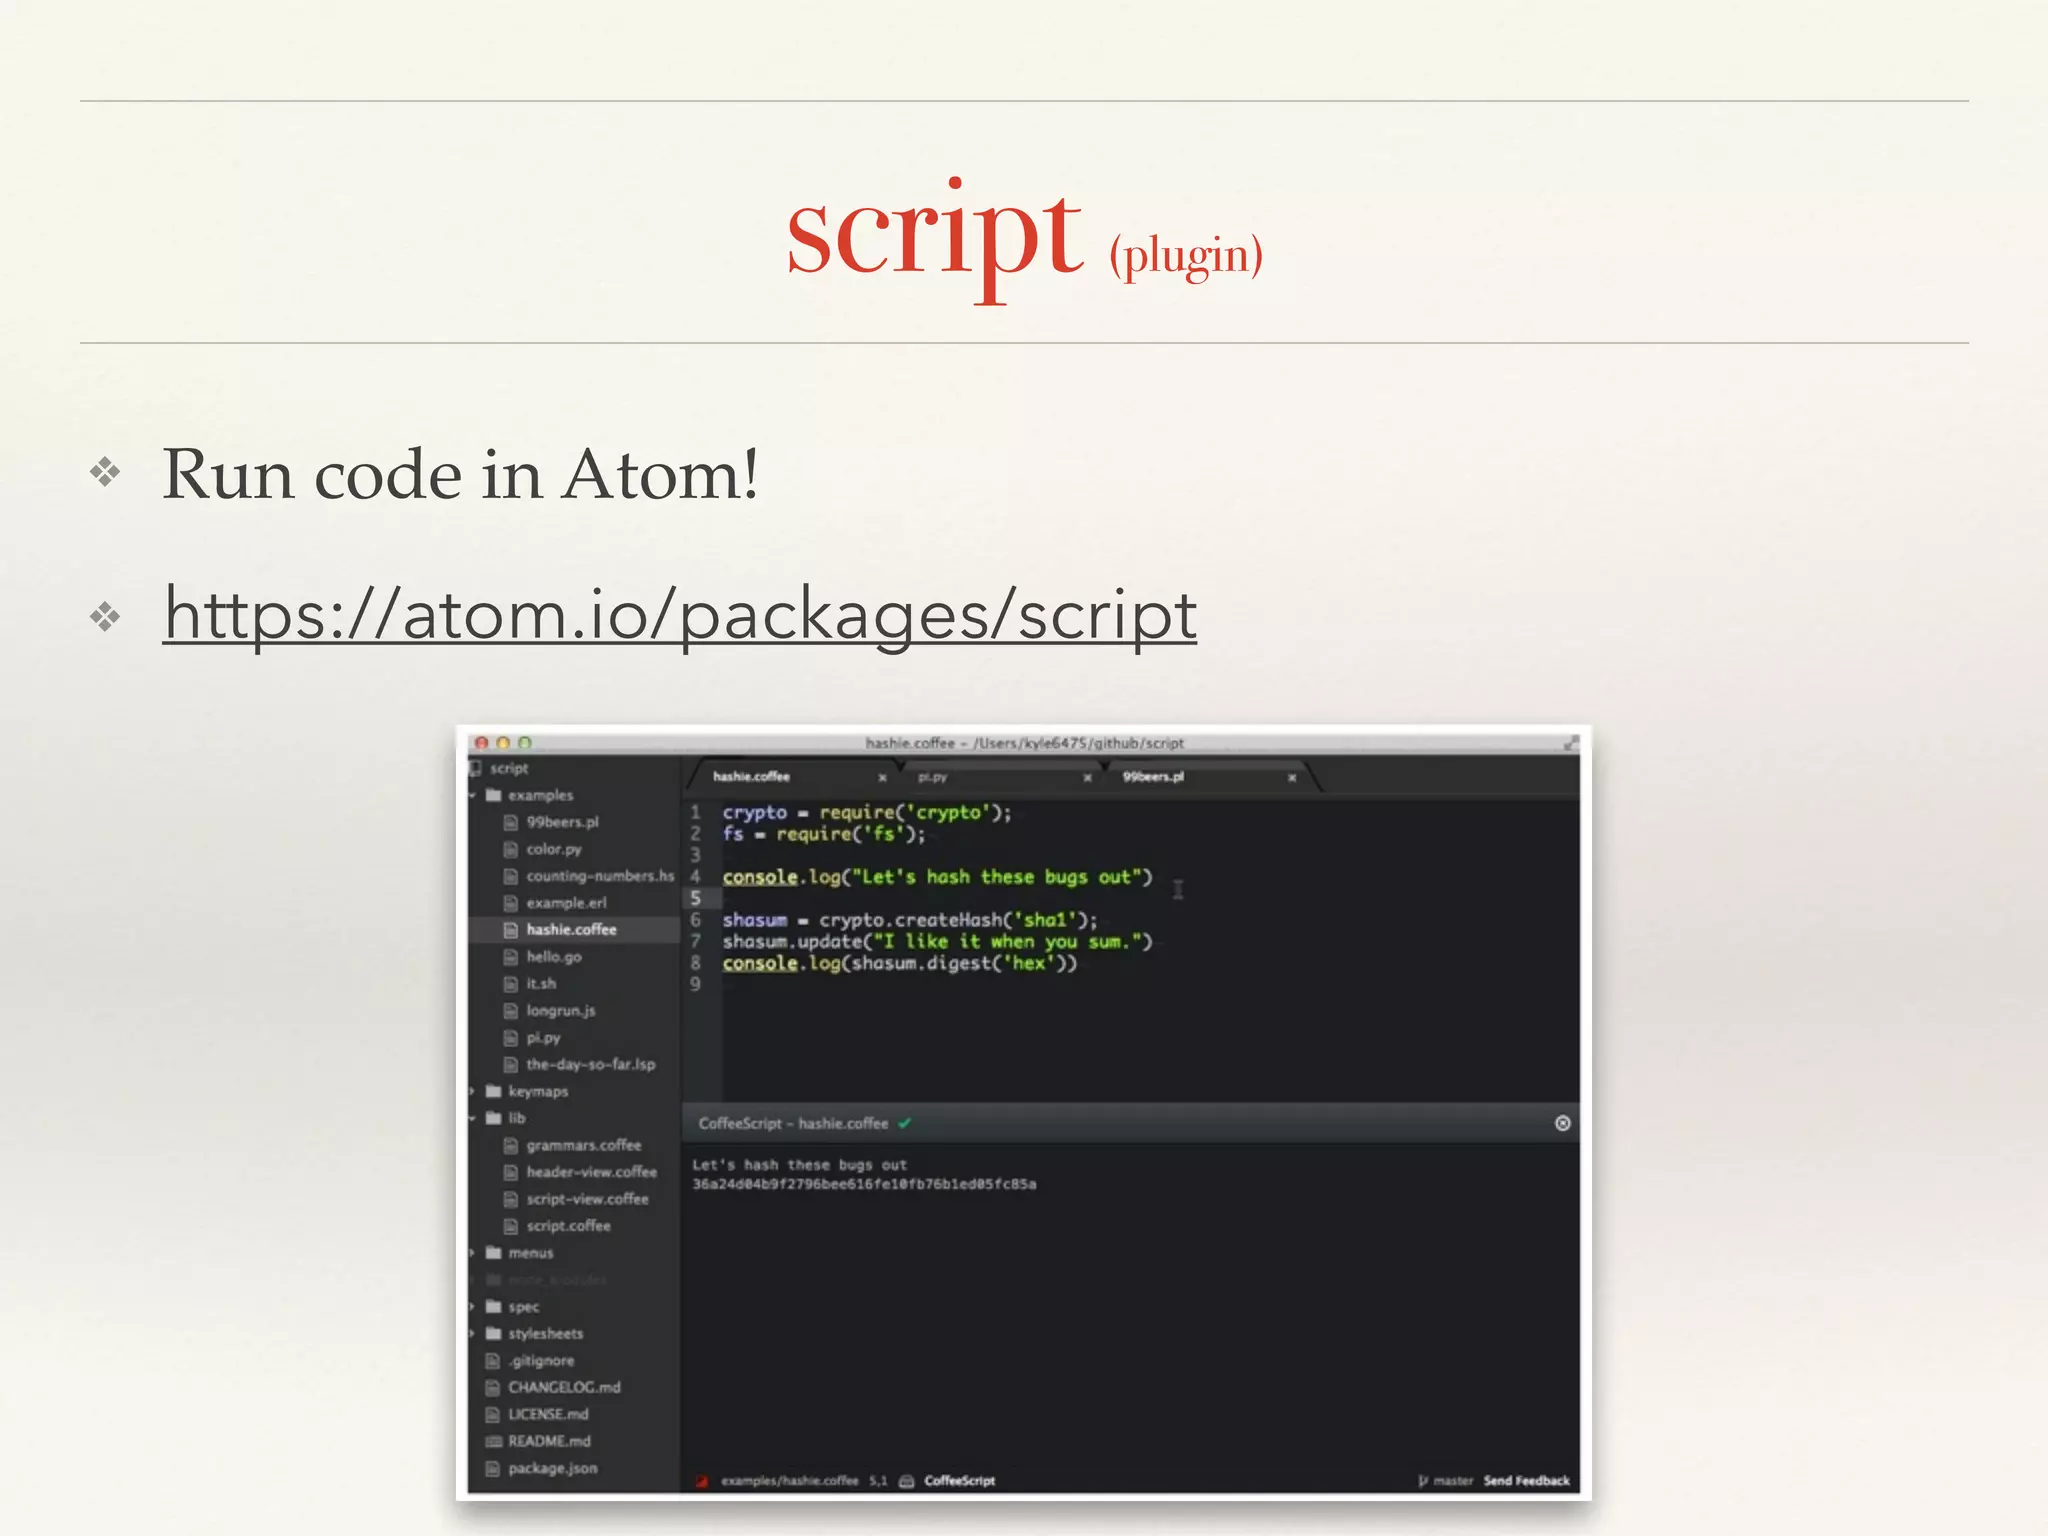
Task: Collapse the lib folder arrow
Action: point(473,1118)
